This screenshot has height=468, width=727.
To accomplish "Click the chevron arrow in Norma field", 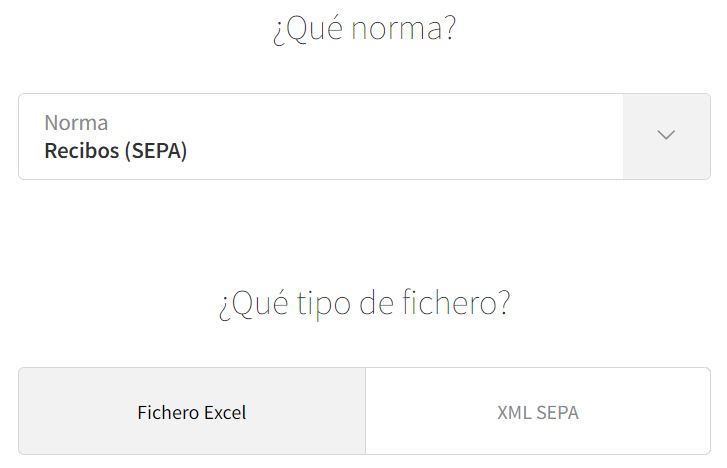I will click(666, 135).
